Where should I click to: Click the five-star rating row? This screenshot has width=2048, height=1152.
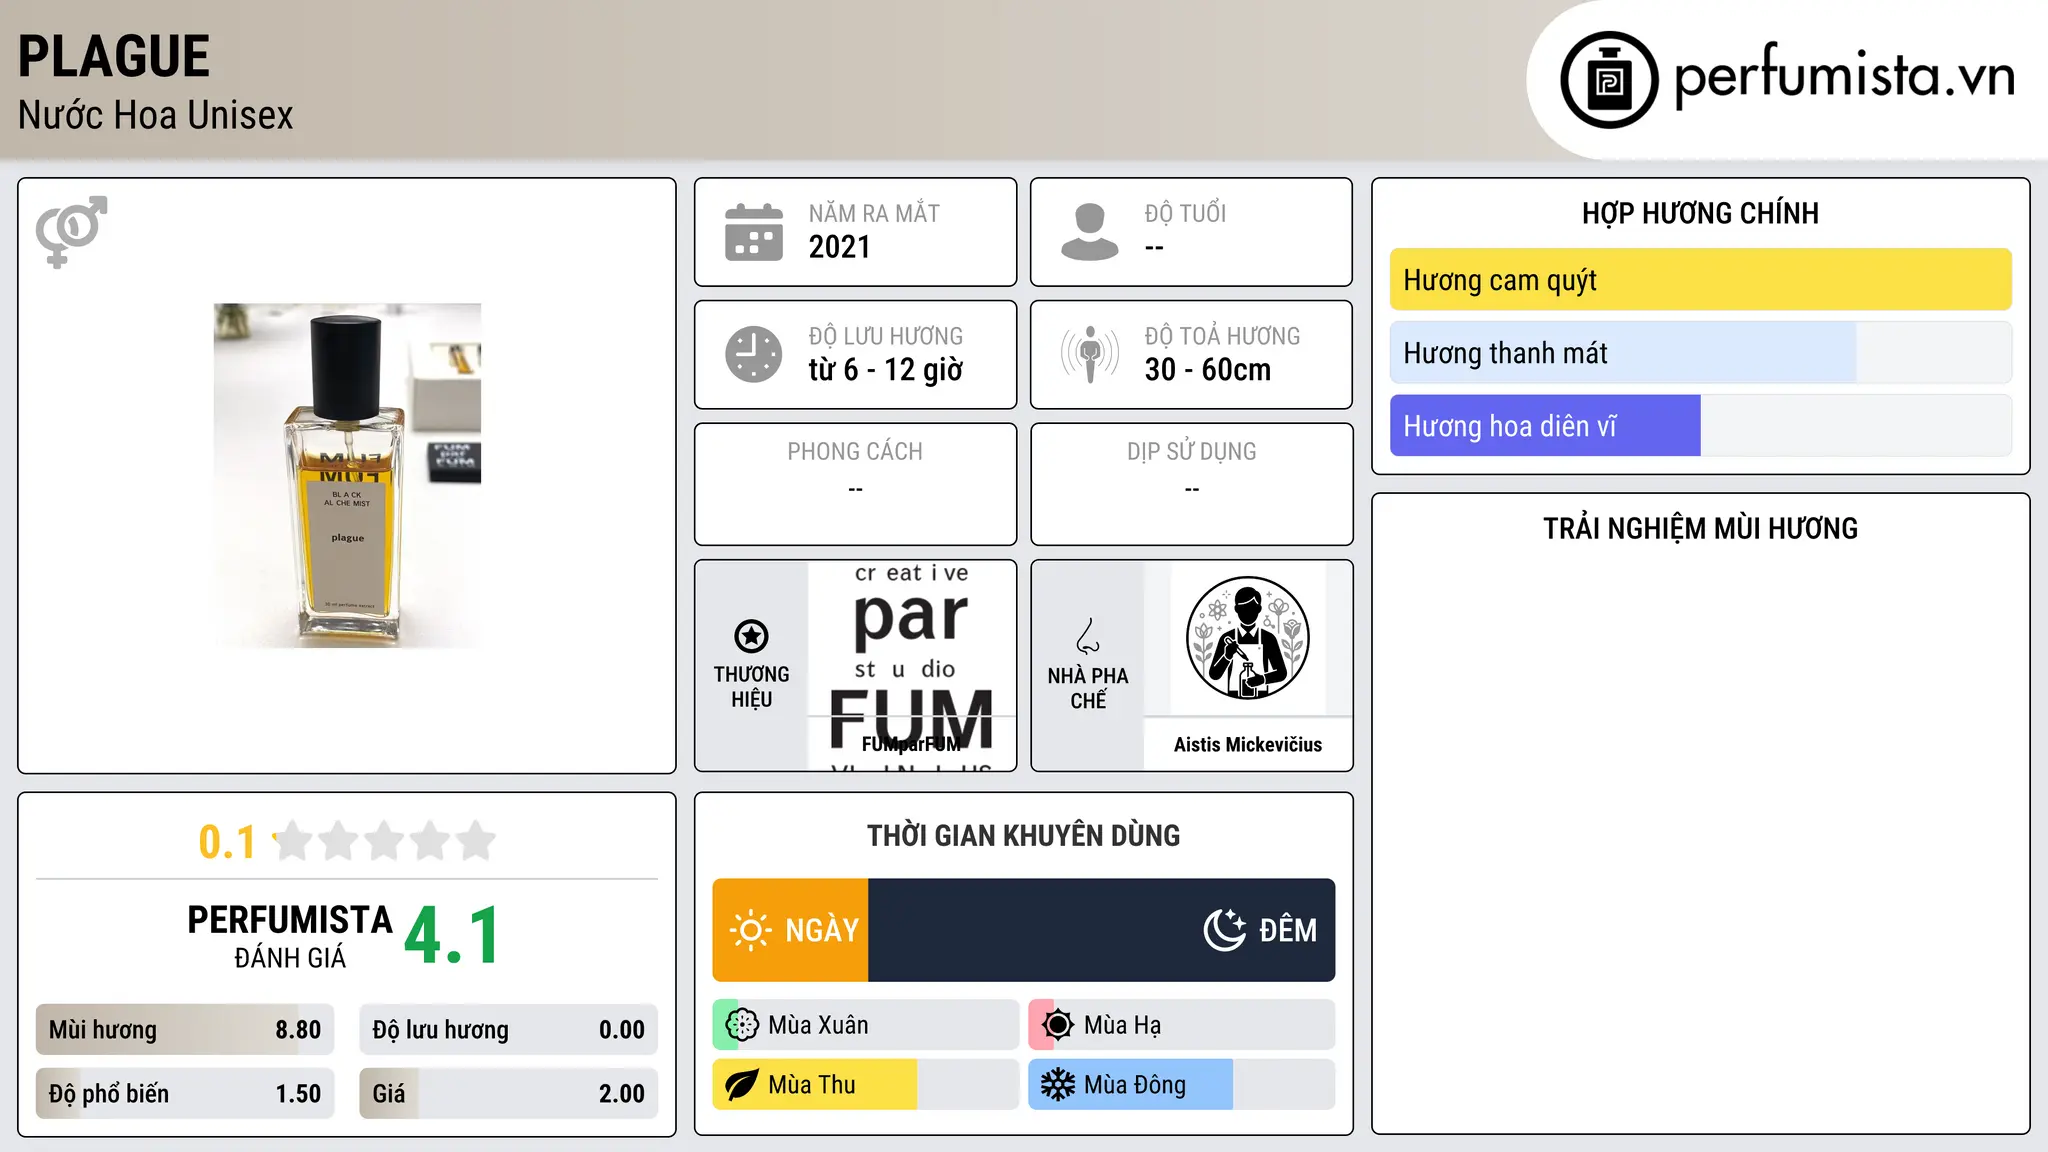[385, 841]
